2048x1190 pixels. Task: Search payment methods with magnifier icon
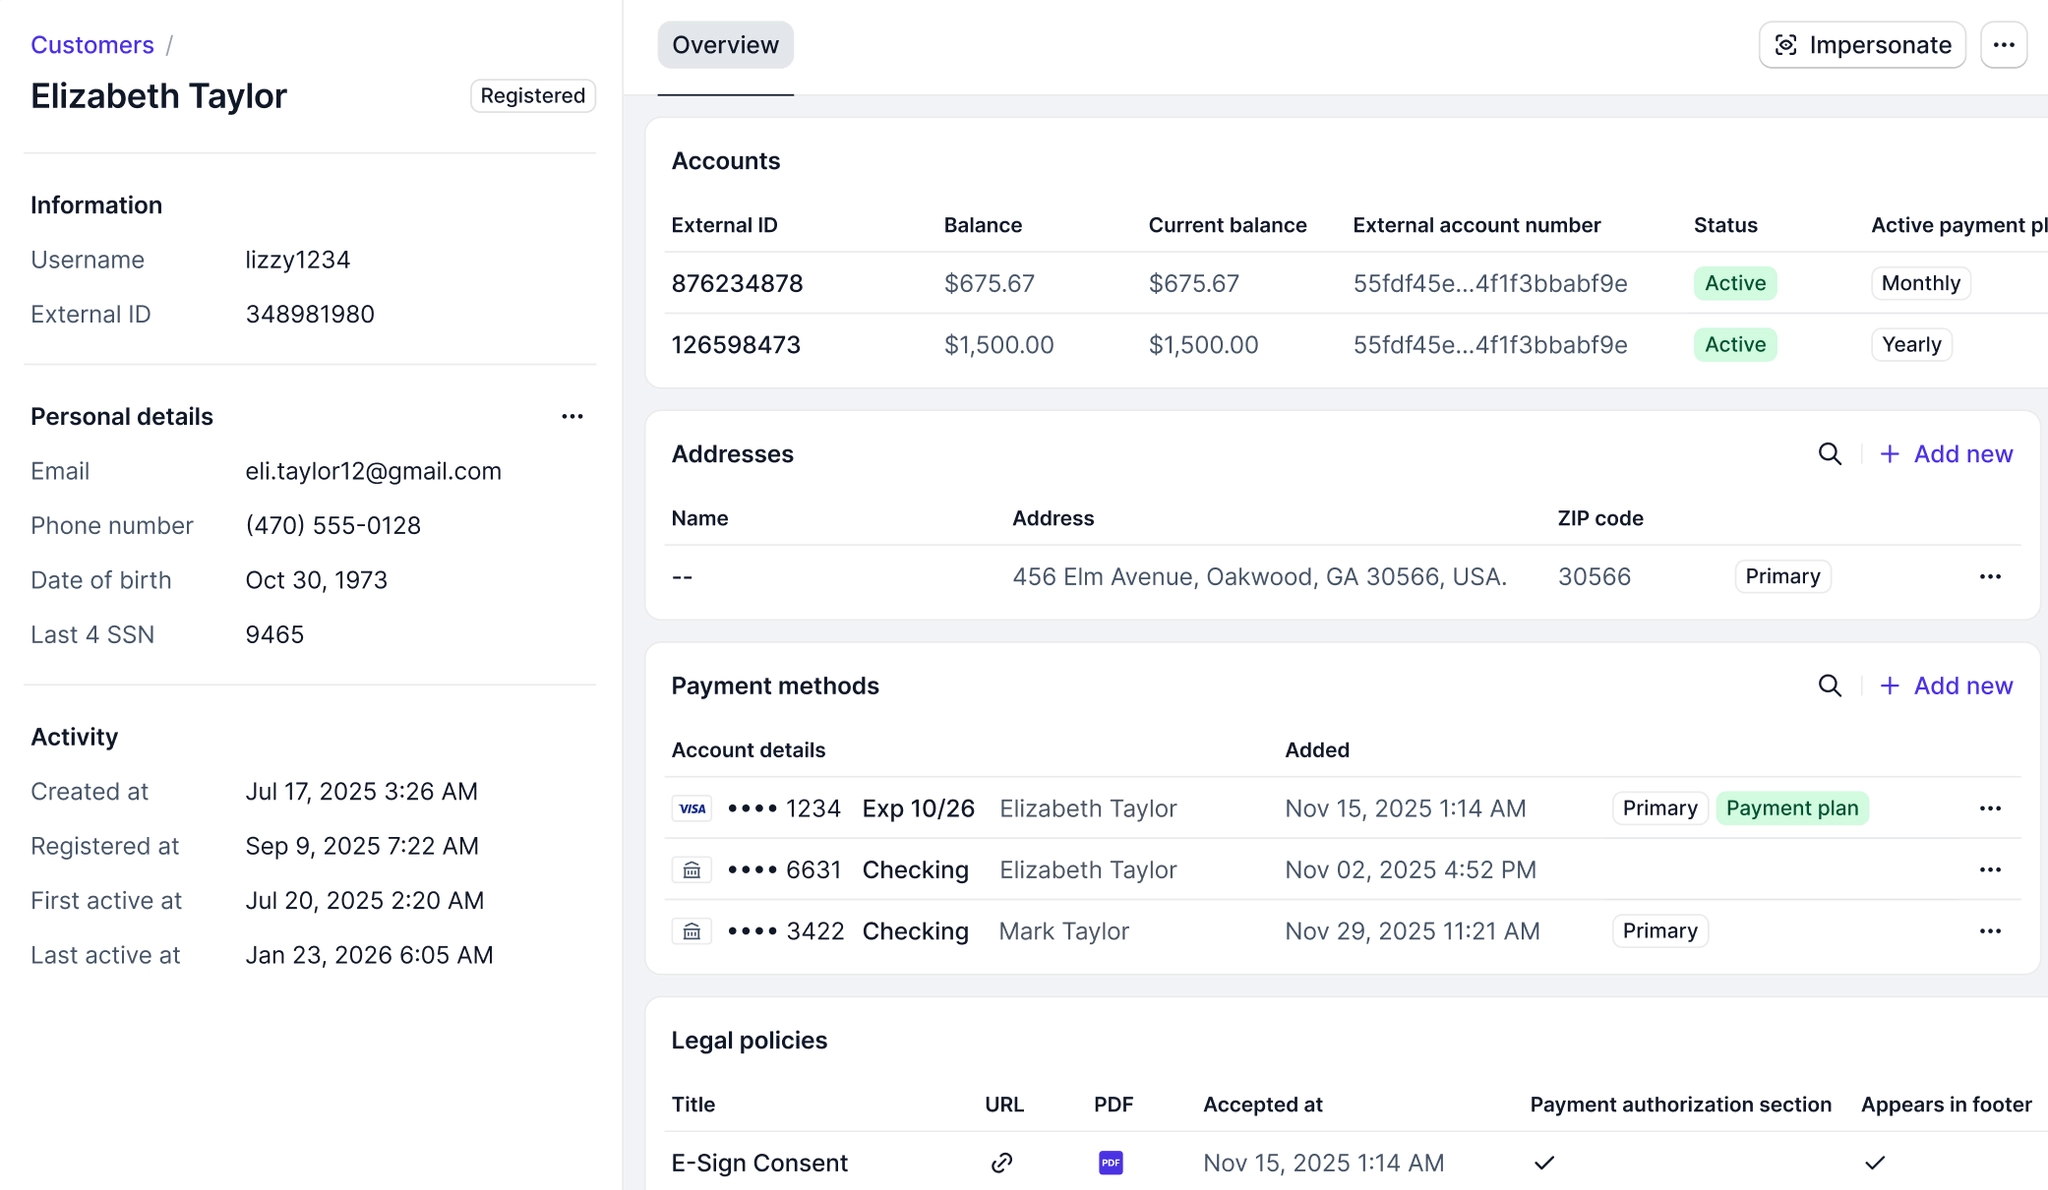(x=1829, y=686)
